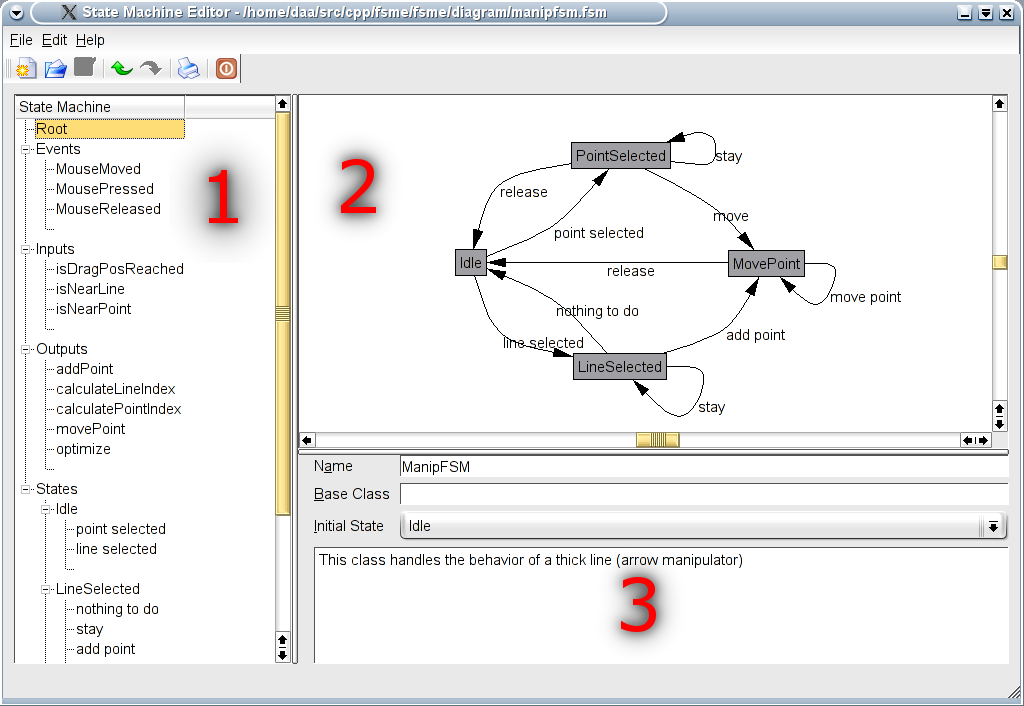Viewport: 1024px width, 706px height.
Task: Click the Print icon in toolbar
Action: coord(188,69)
